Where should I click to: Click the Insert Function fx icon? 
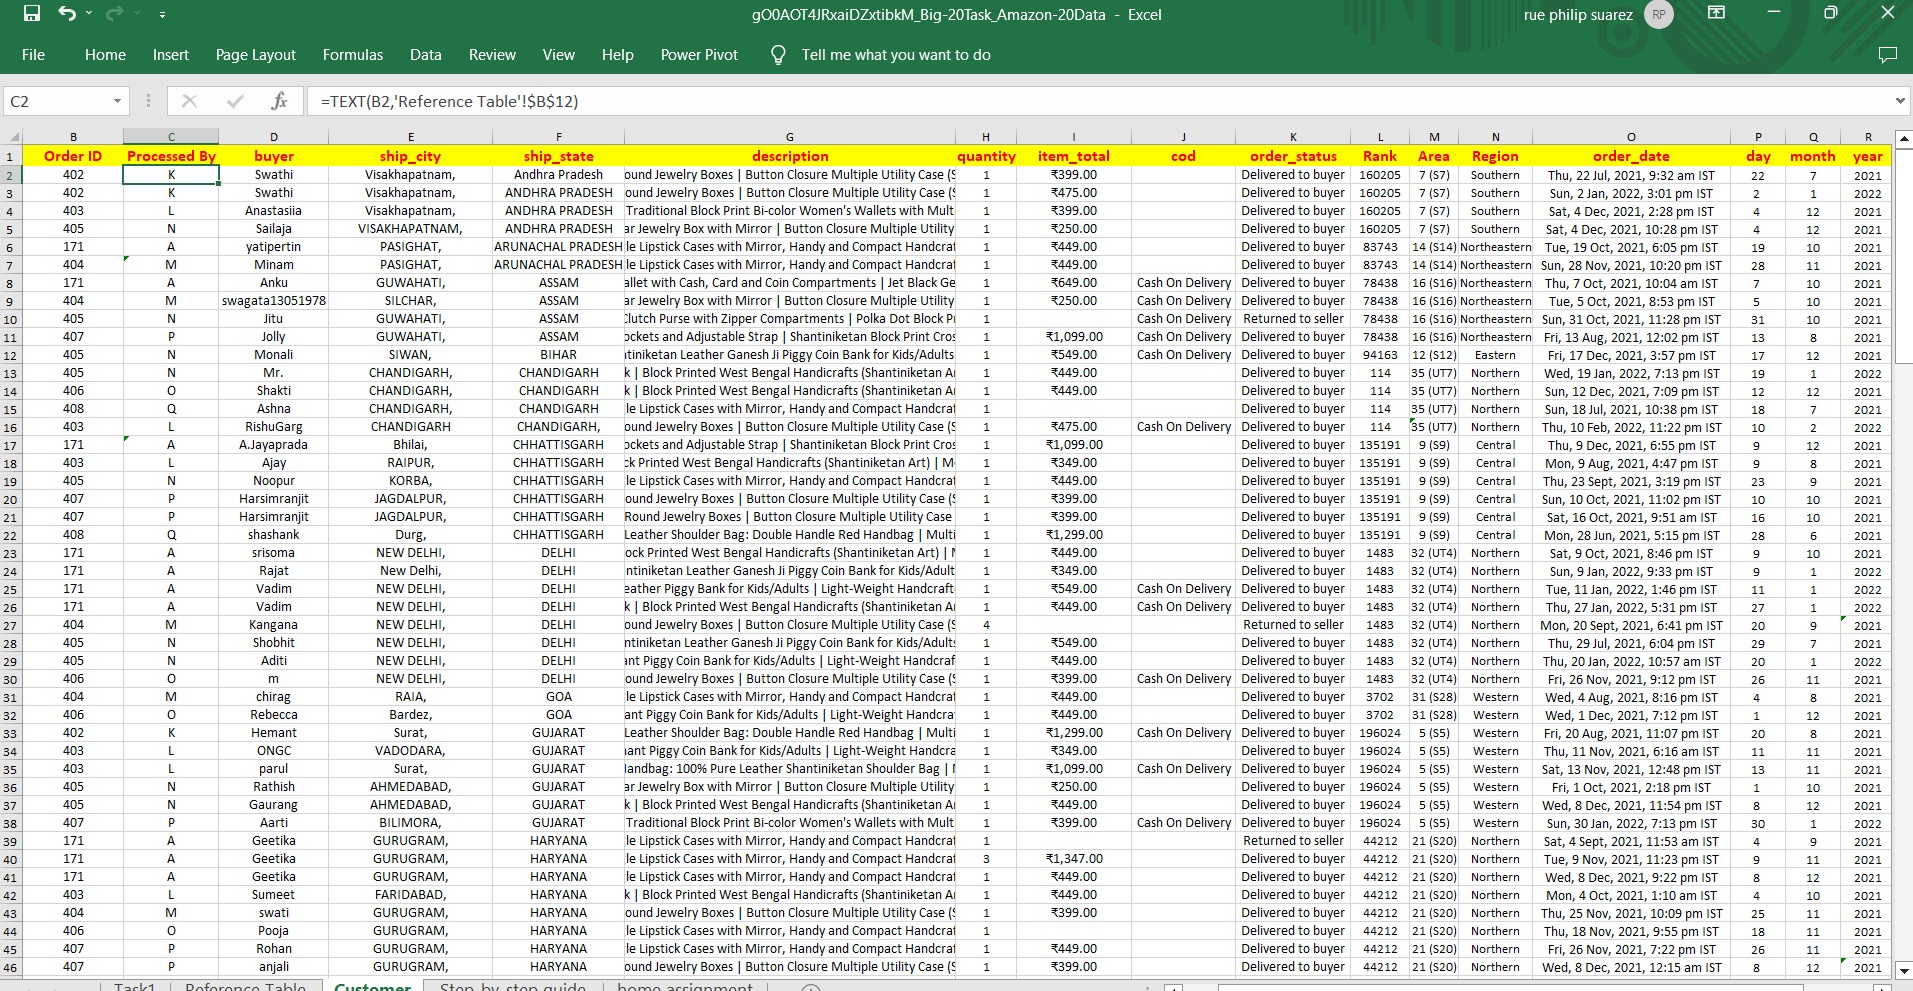[x=279, y=101]
